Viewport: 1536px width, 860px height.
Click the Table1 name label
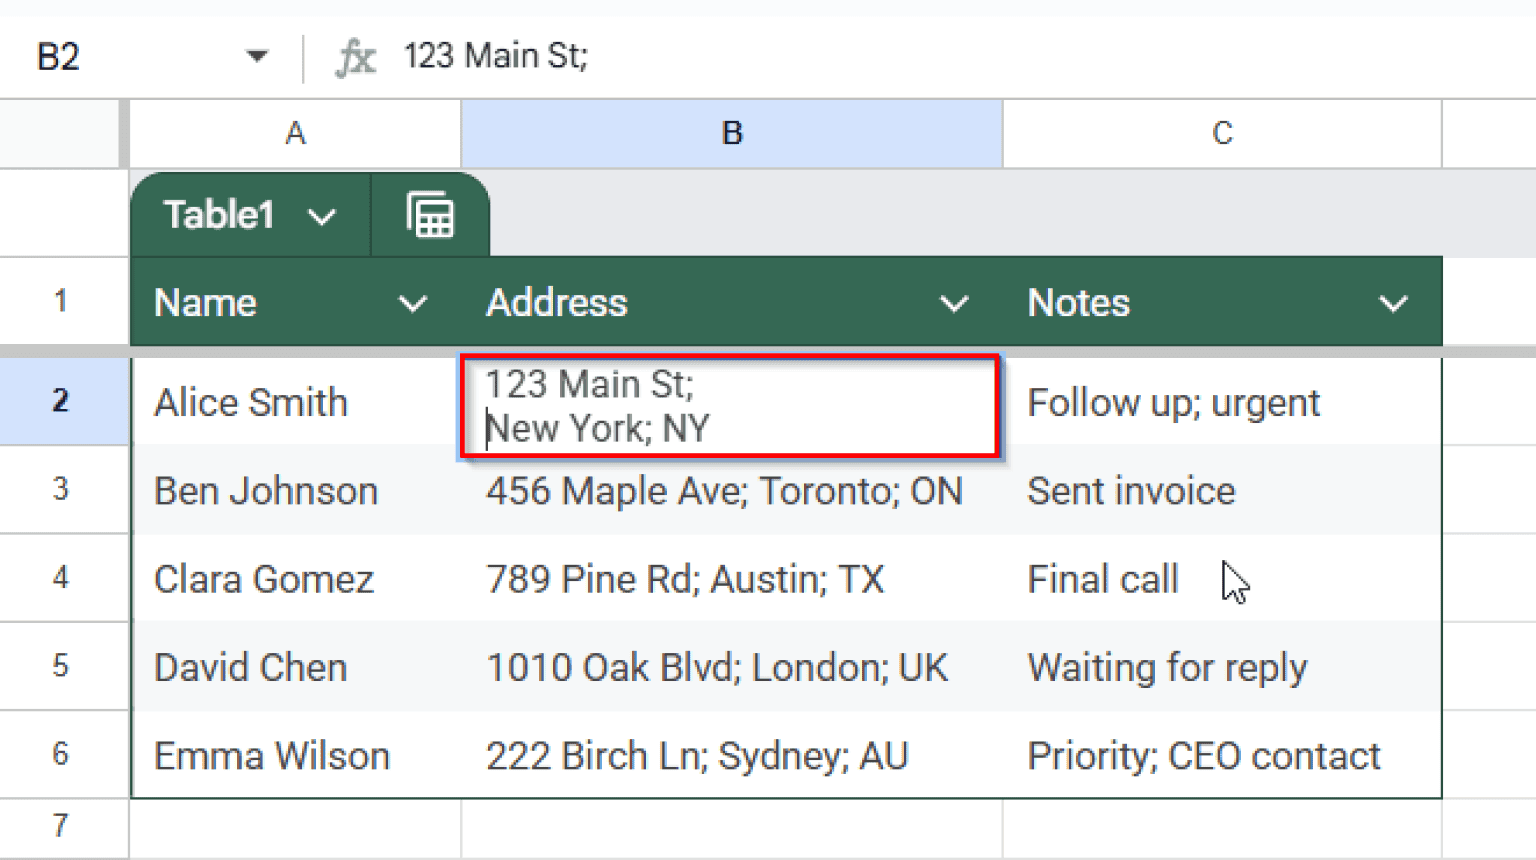219,214
